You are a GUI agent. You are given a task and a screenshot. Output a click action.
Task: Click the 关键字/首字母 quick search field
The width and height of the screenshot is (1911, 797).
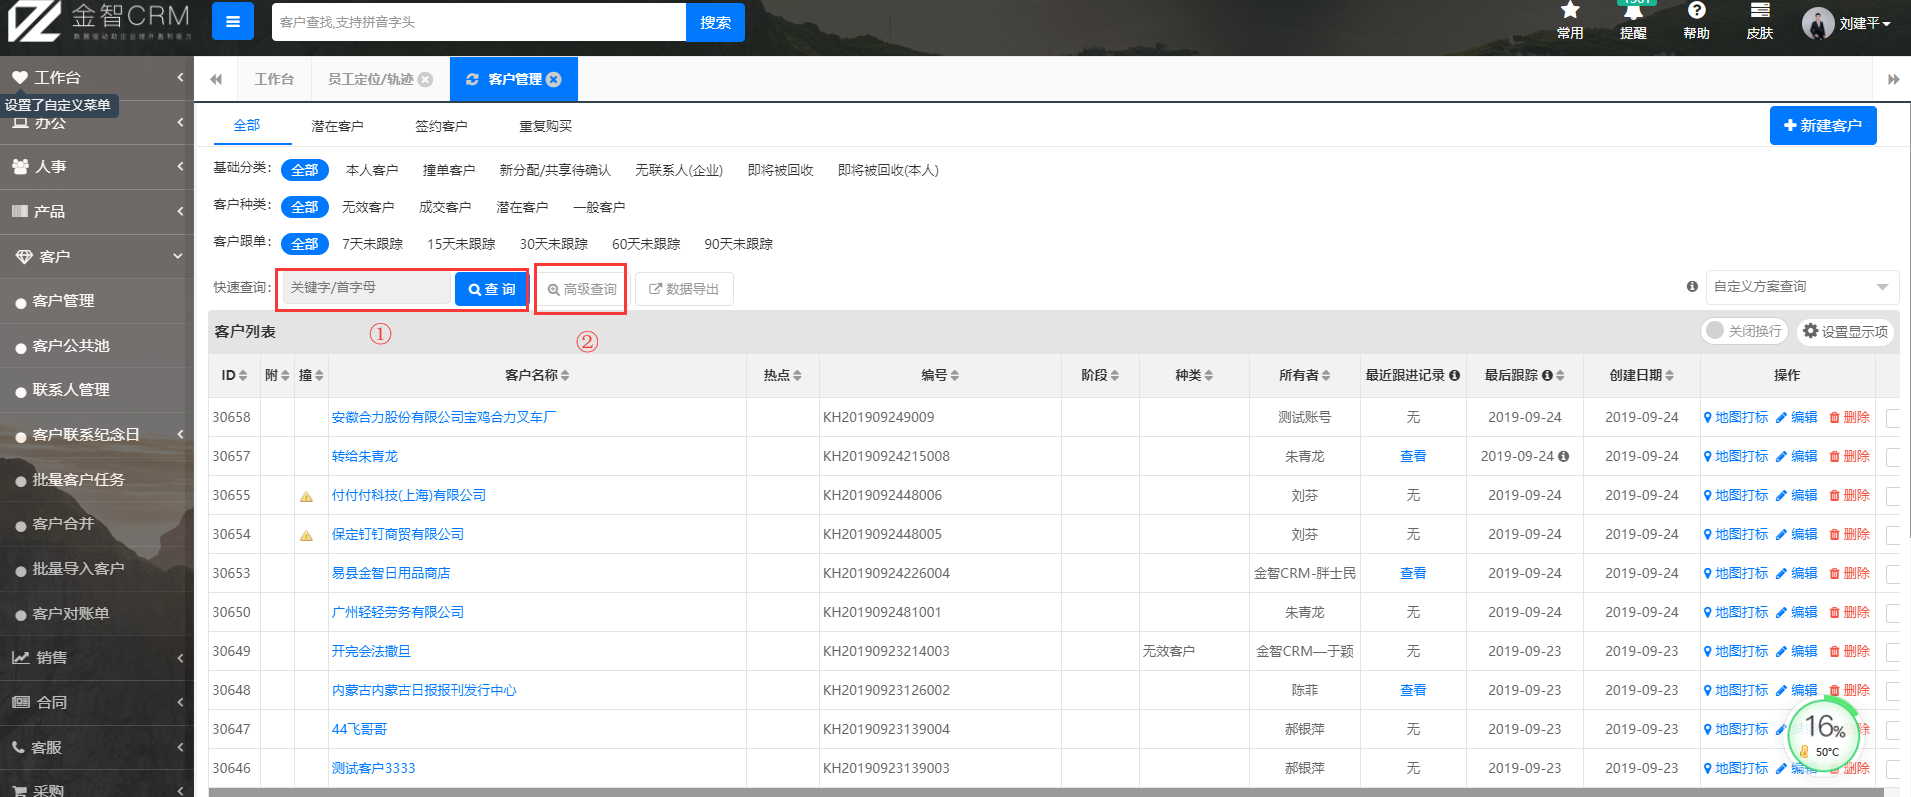coord(367,287)
